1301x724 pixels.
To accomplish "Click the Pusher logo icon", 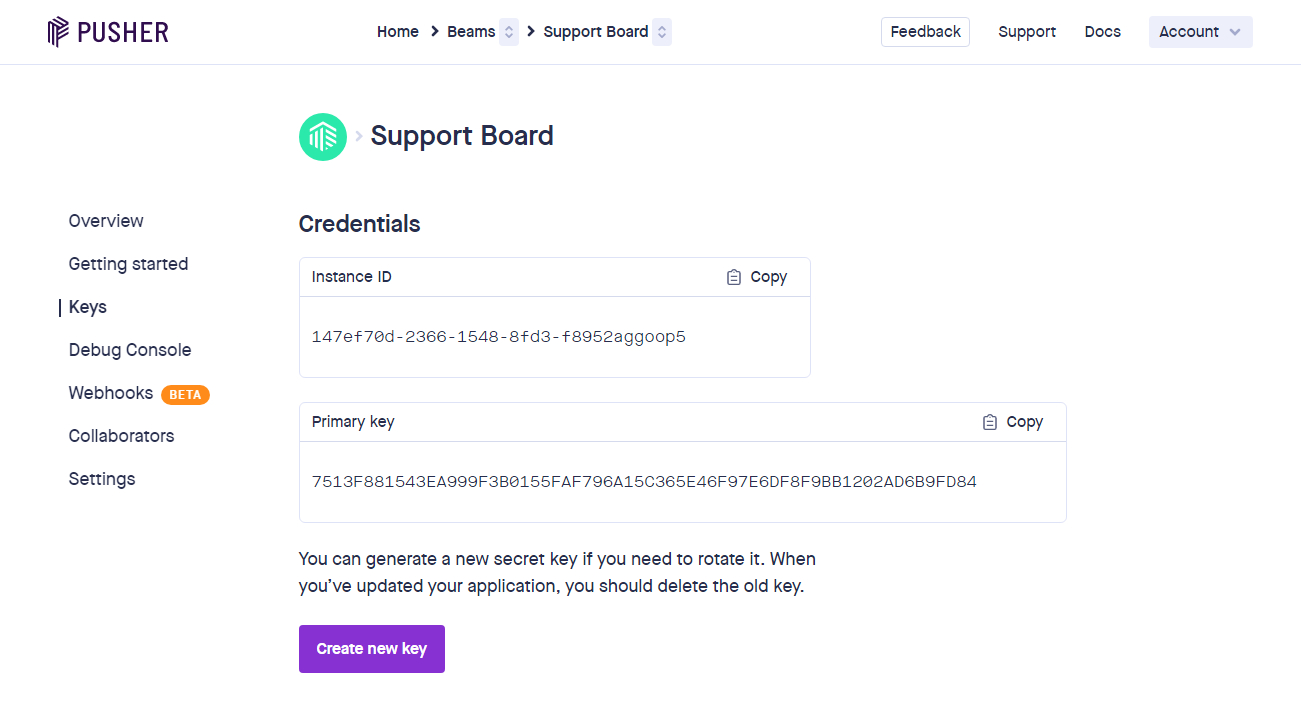I will [x=58, y=32].
